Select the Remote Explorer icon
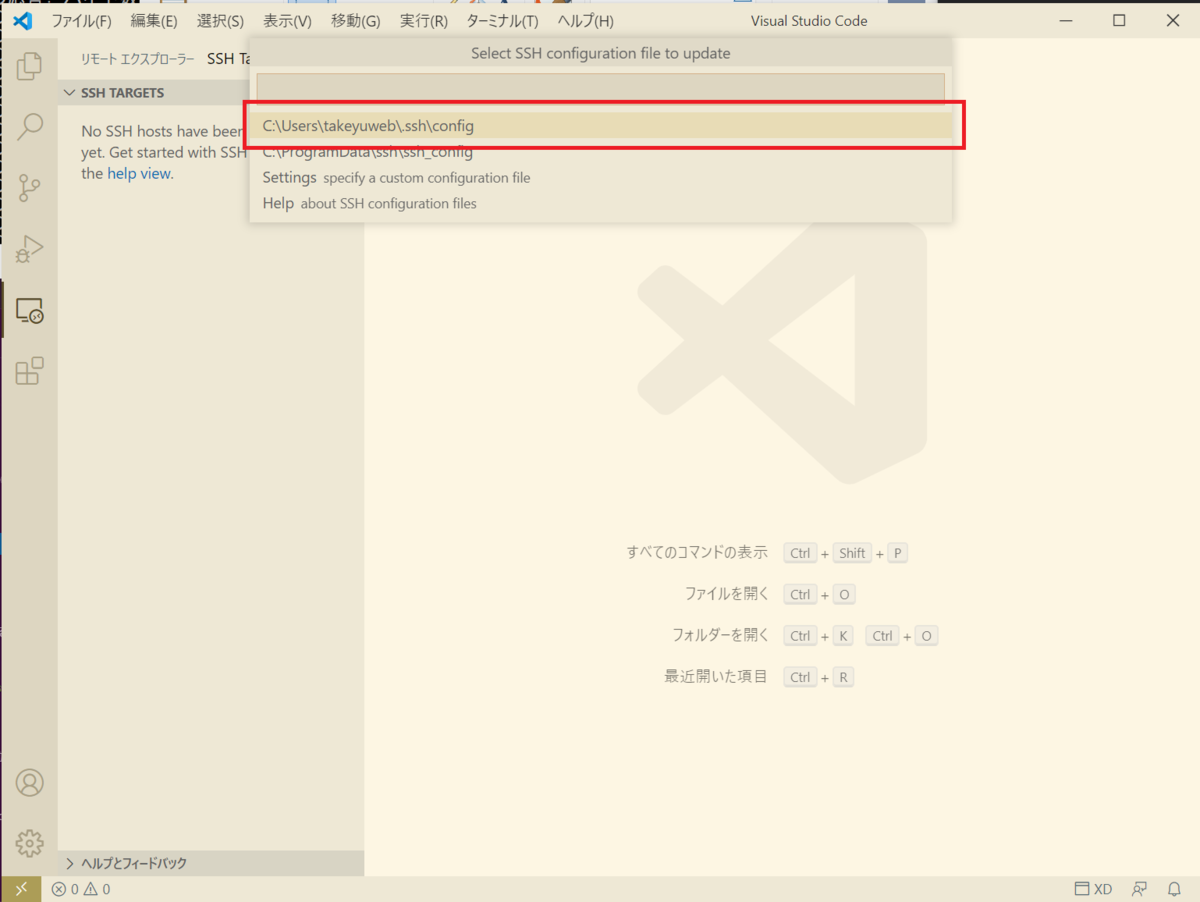The width and height of the screenshot is (1200, 902). coord(29,311)
